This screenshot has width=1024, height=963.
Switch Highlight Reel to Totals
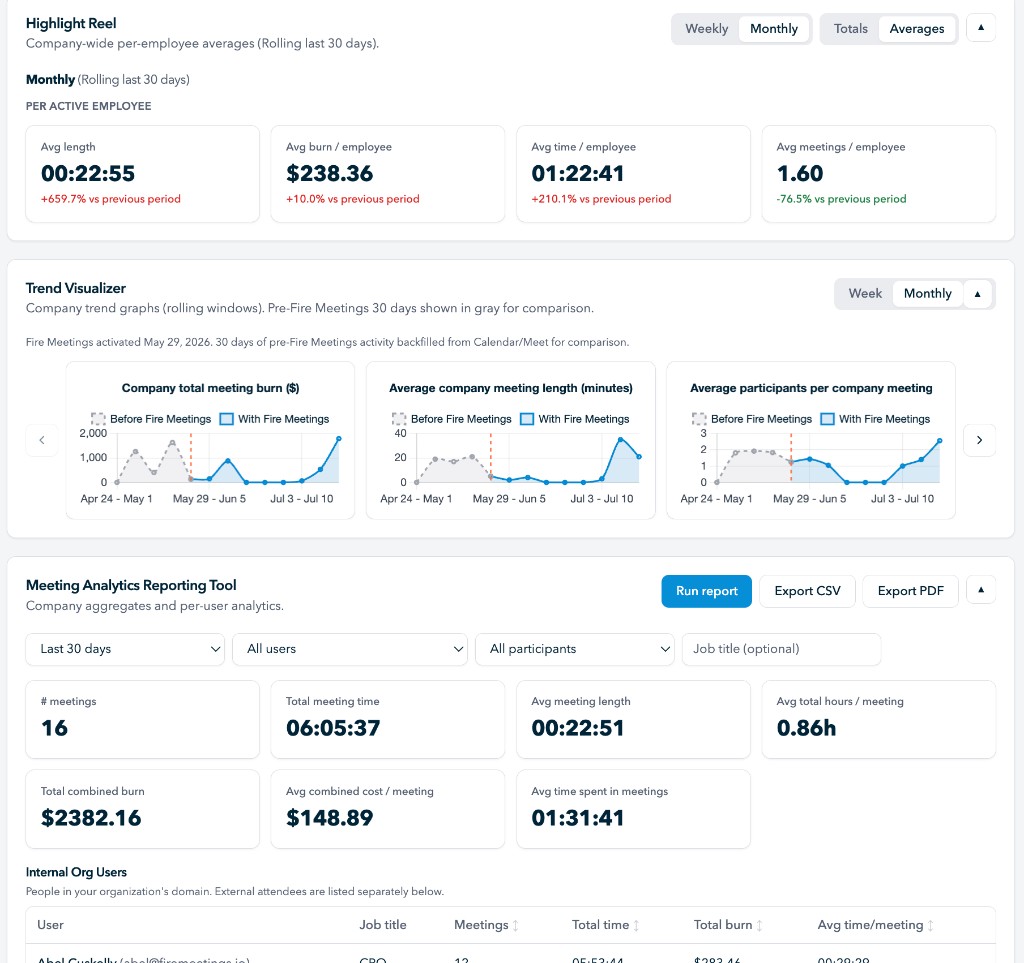point(850,29)
